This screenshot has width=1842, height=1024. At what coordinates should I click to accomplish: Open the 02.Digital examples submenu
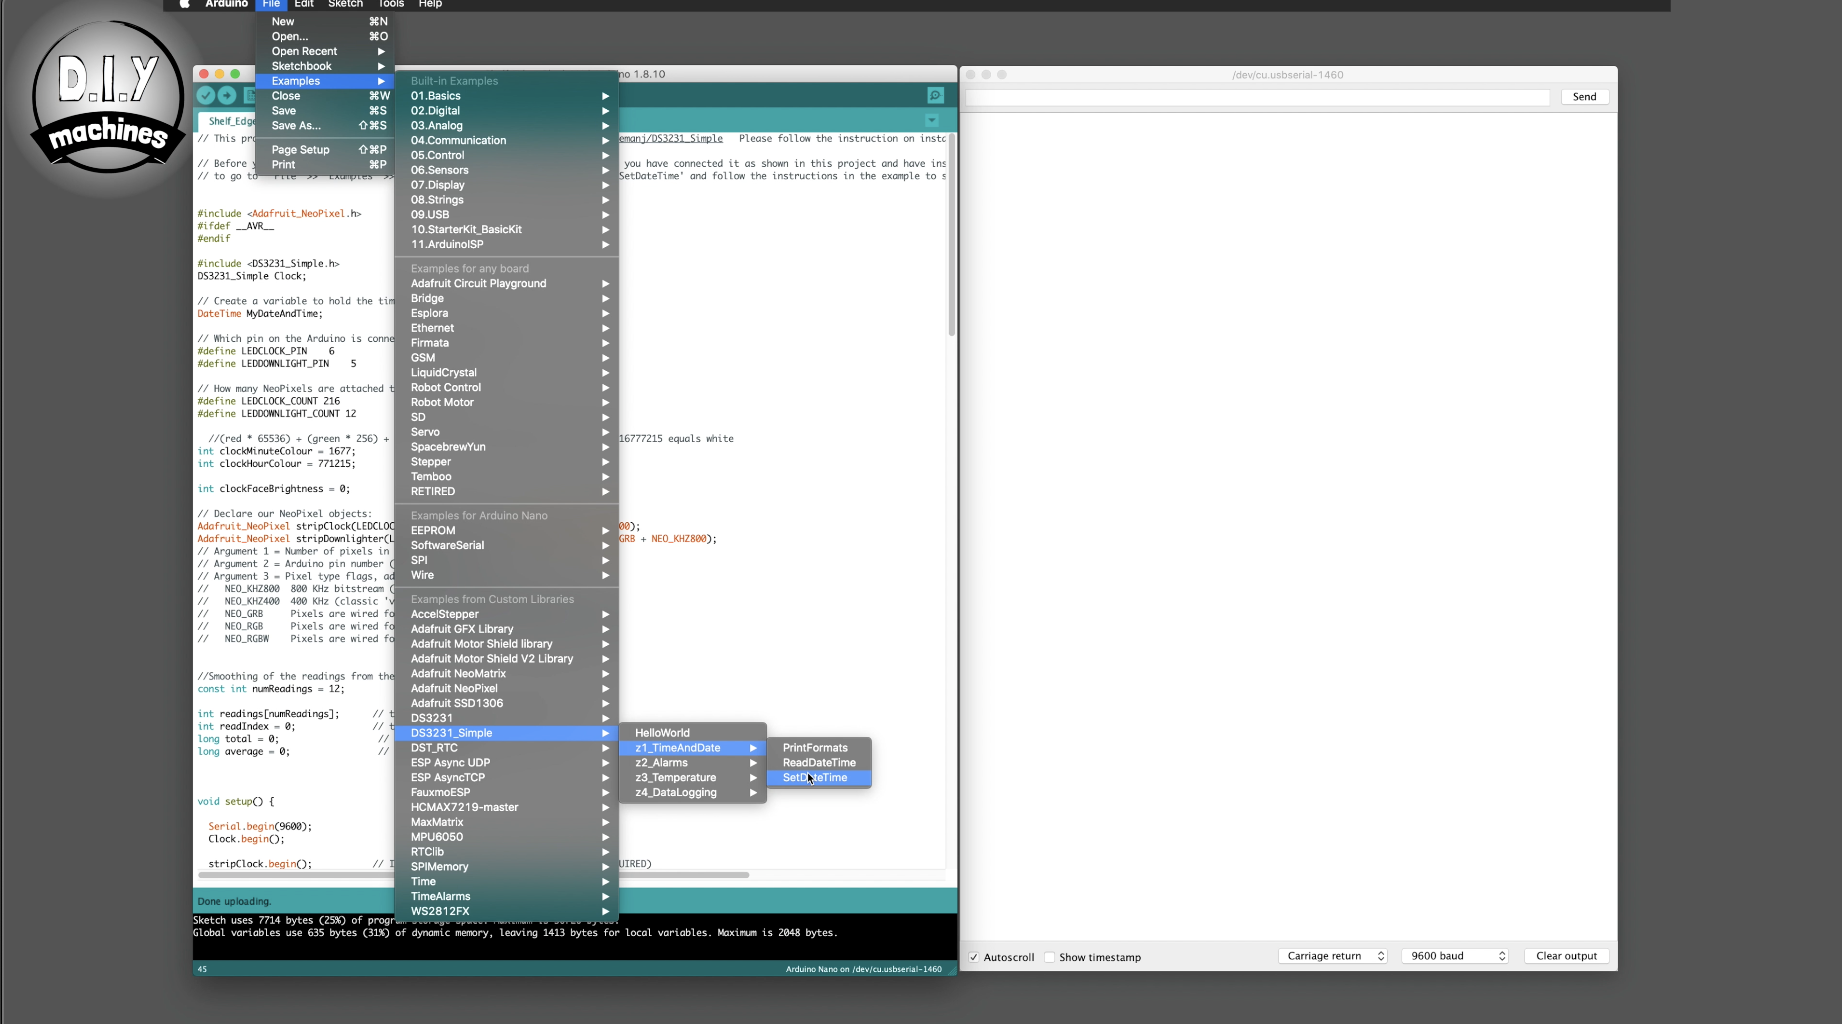click(x=507, y=111)
